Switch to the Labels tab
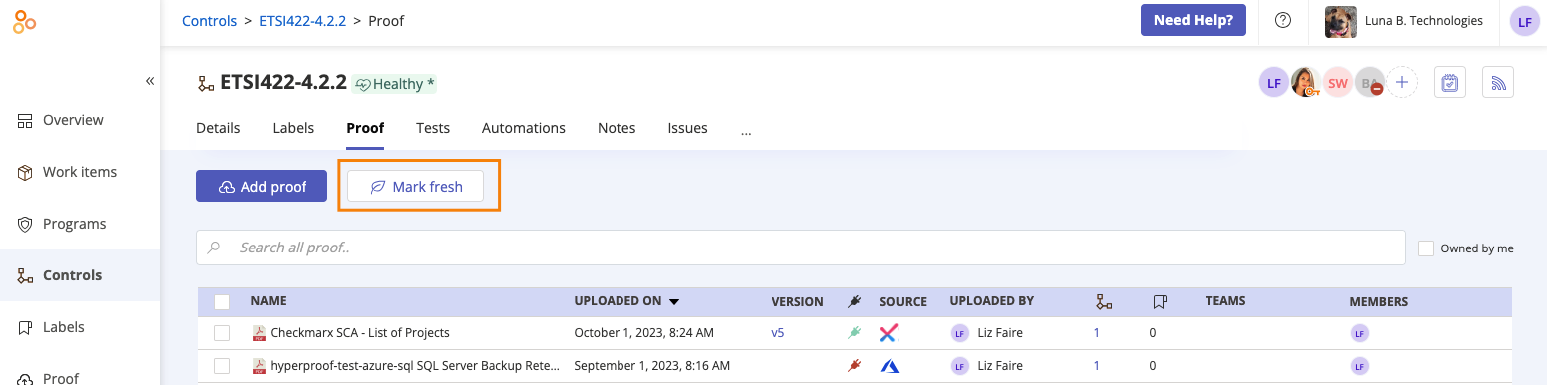 (293, 128)
